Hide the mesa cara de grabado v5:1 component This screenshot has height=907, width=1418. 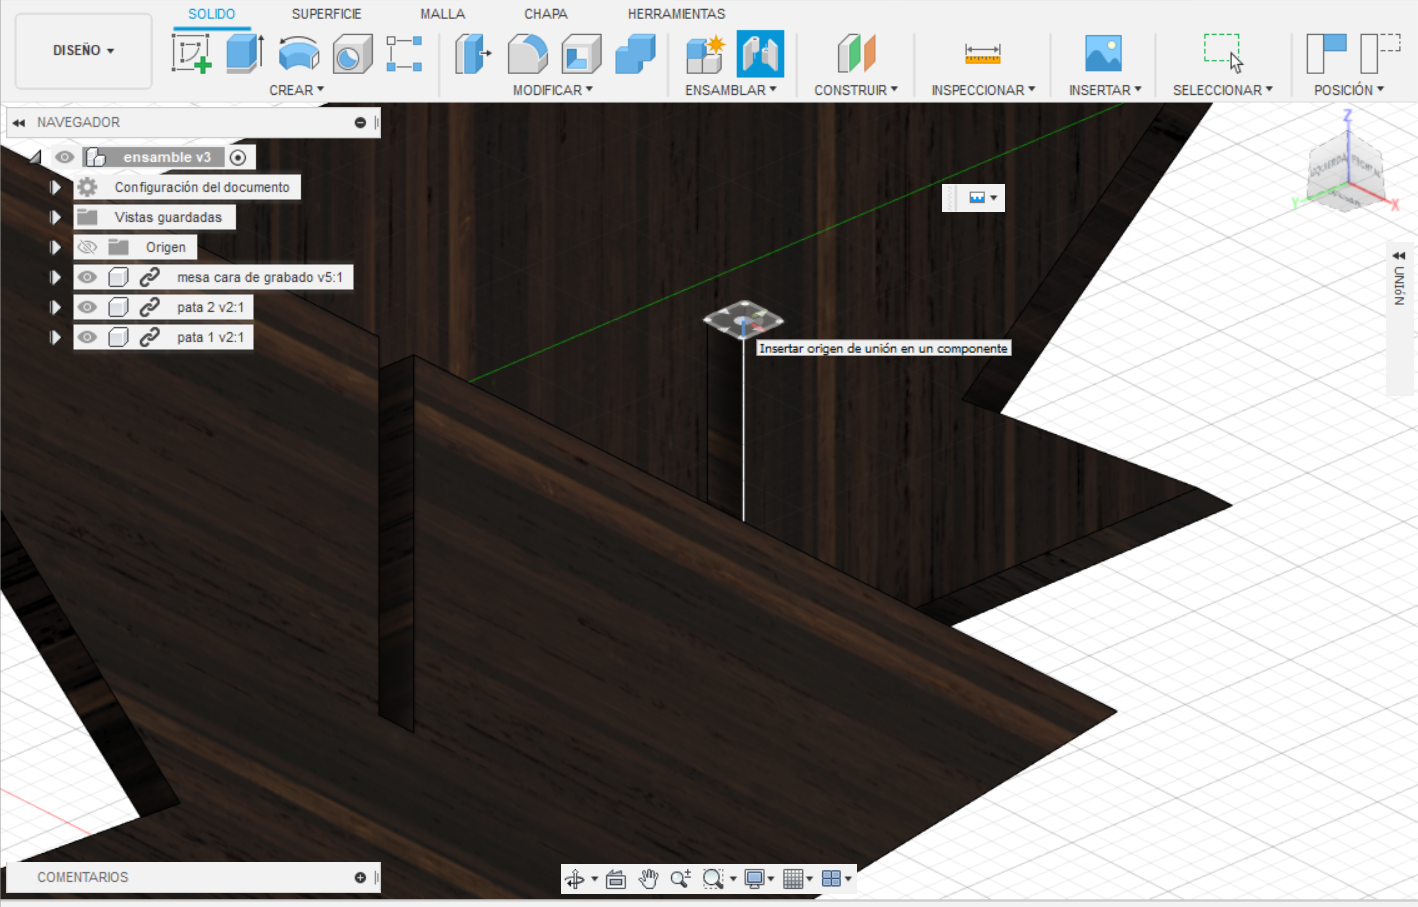pos(88,277)
